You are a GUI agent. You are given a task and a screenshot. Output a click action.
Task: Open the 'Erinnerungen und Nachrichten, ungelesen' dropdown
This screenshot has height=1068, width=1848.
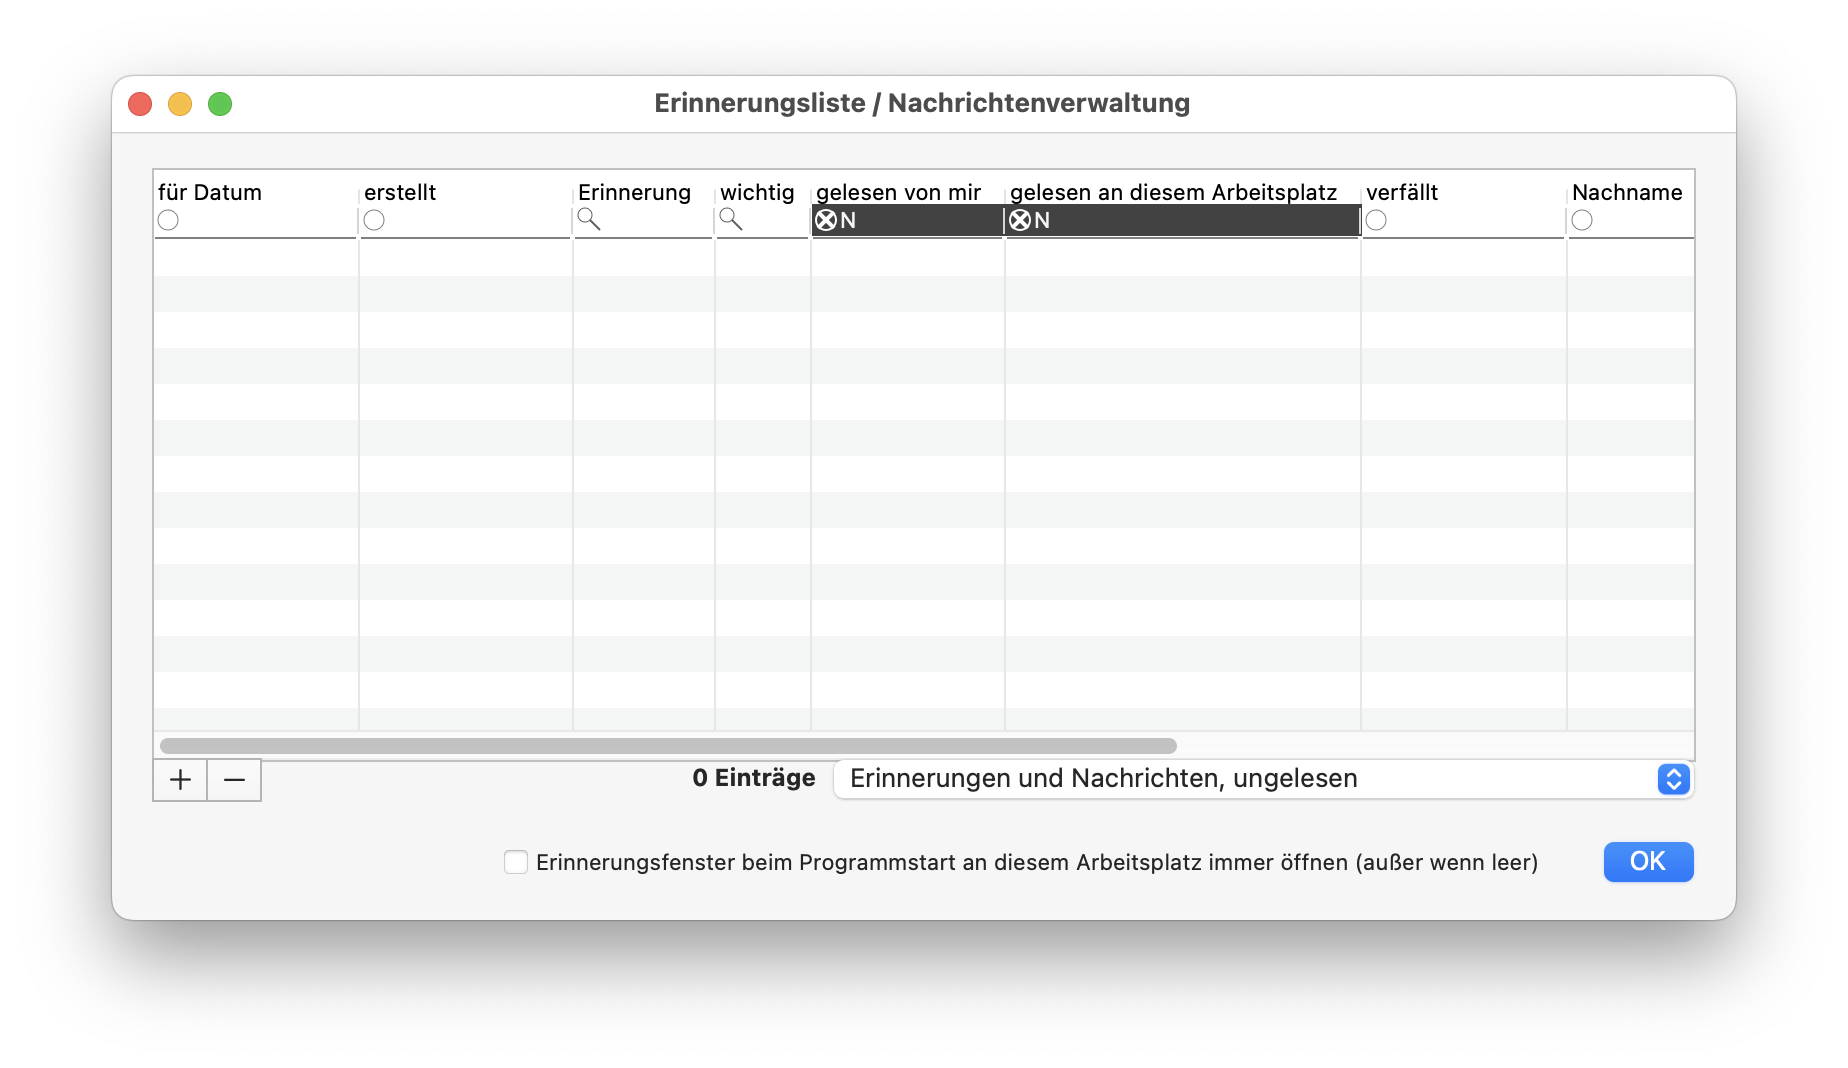click(1263, 779)
